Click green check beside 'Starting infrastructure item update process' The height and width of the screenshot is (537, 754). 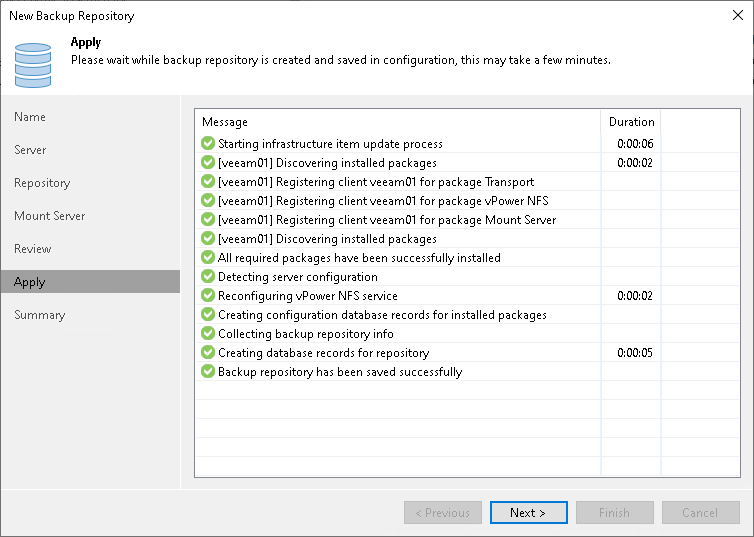click(x=208, y=144)
